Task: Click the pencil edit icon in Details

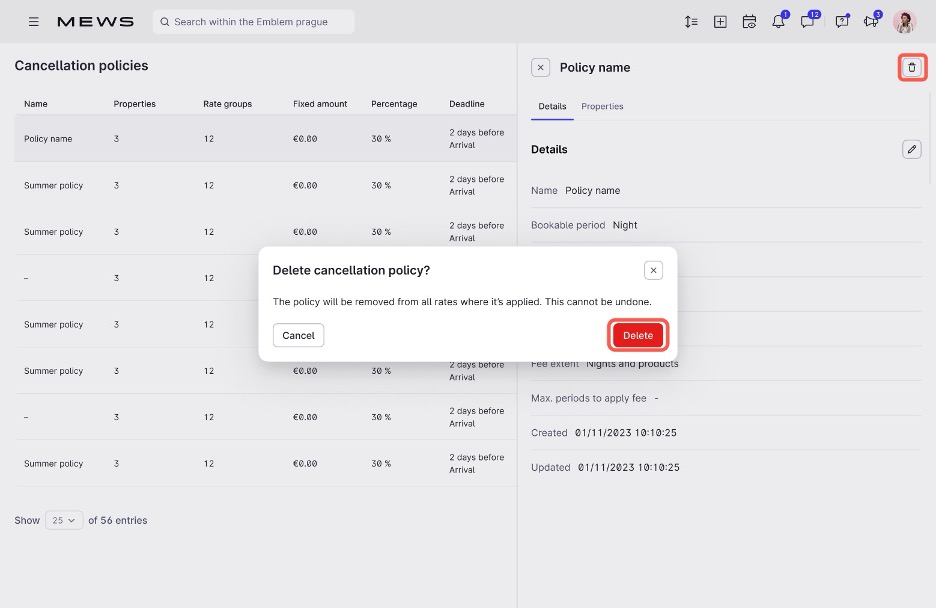Action: tap(912, 149)
